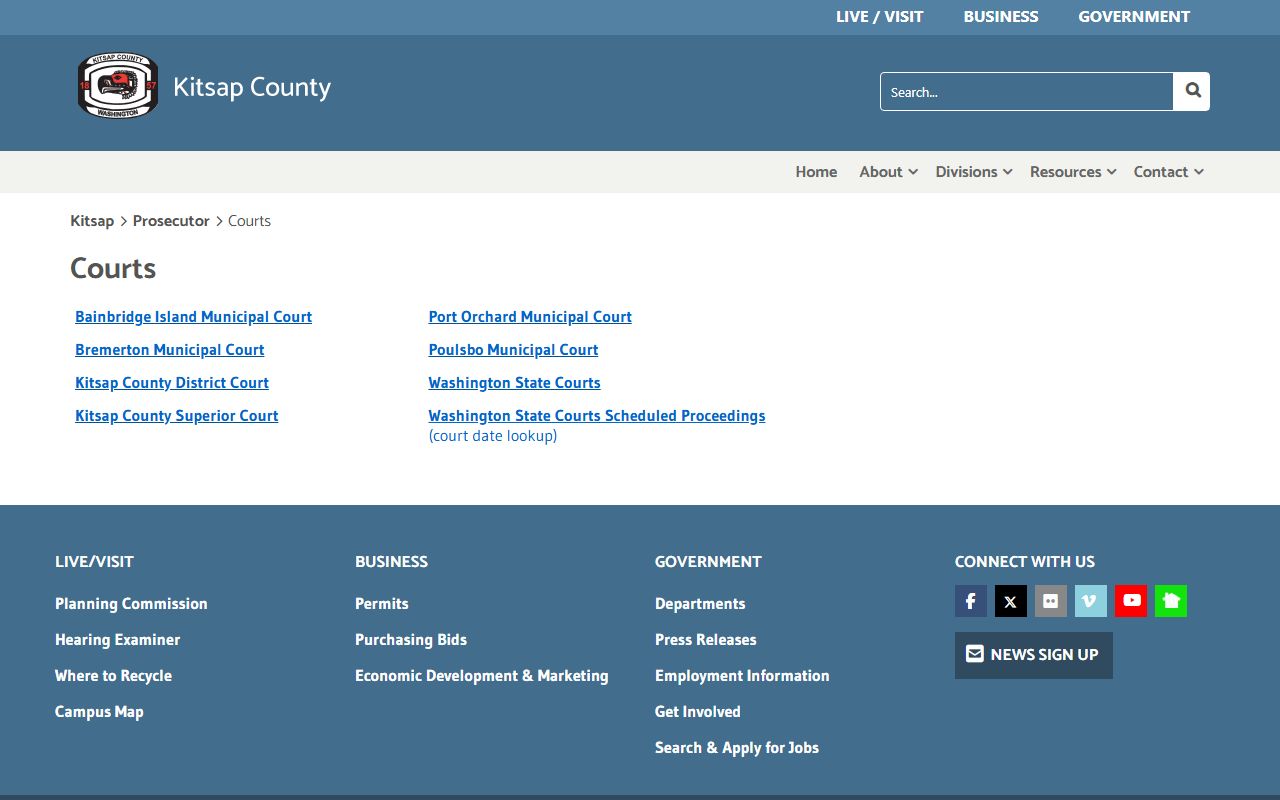This screenshot has width=1280, height=800.
Task: Open Campus Map footer link
Action: pos(99,712)
